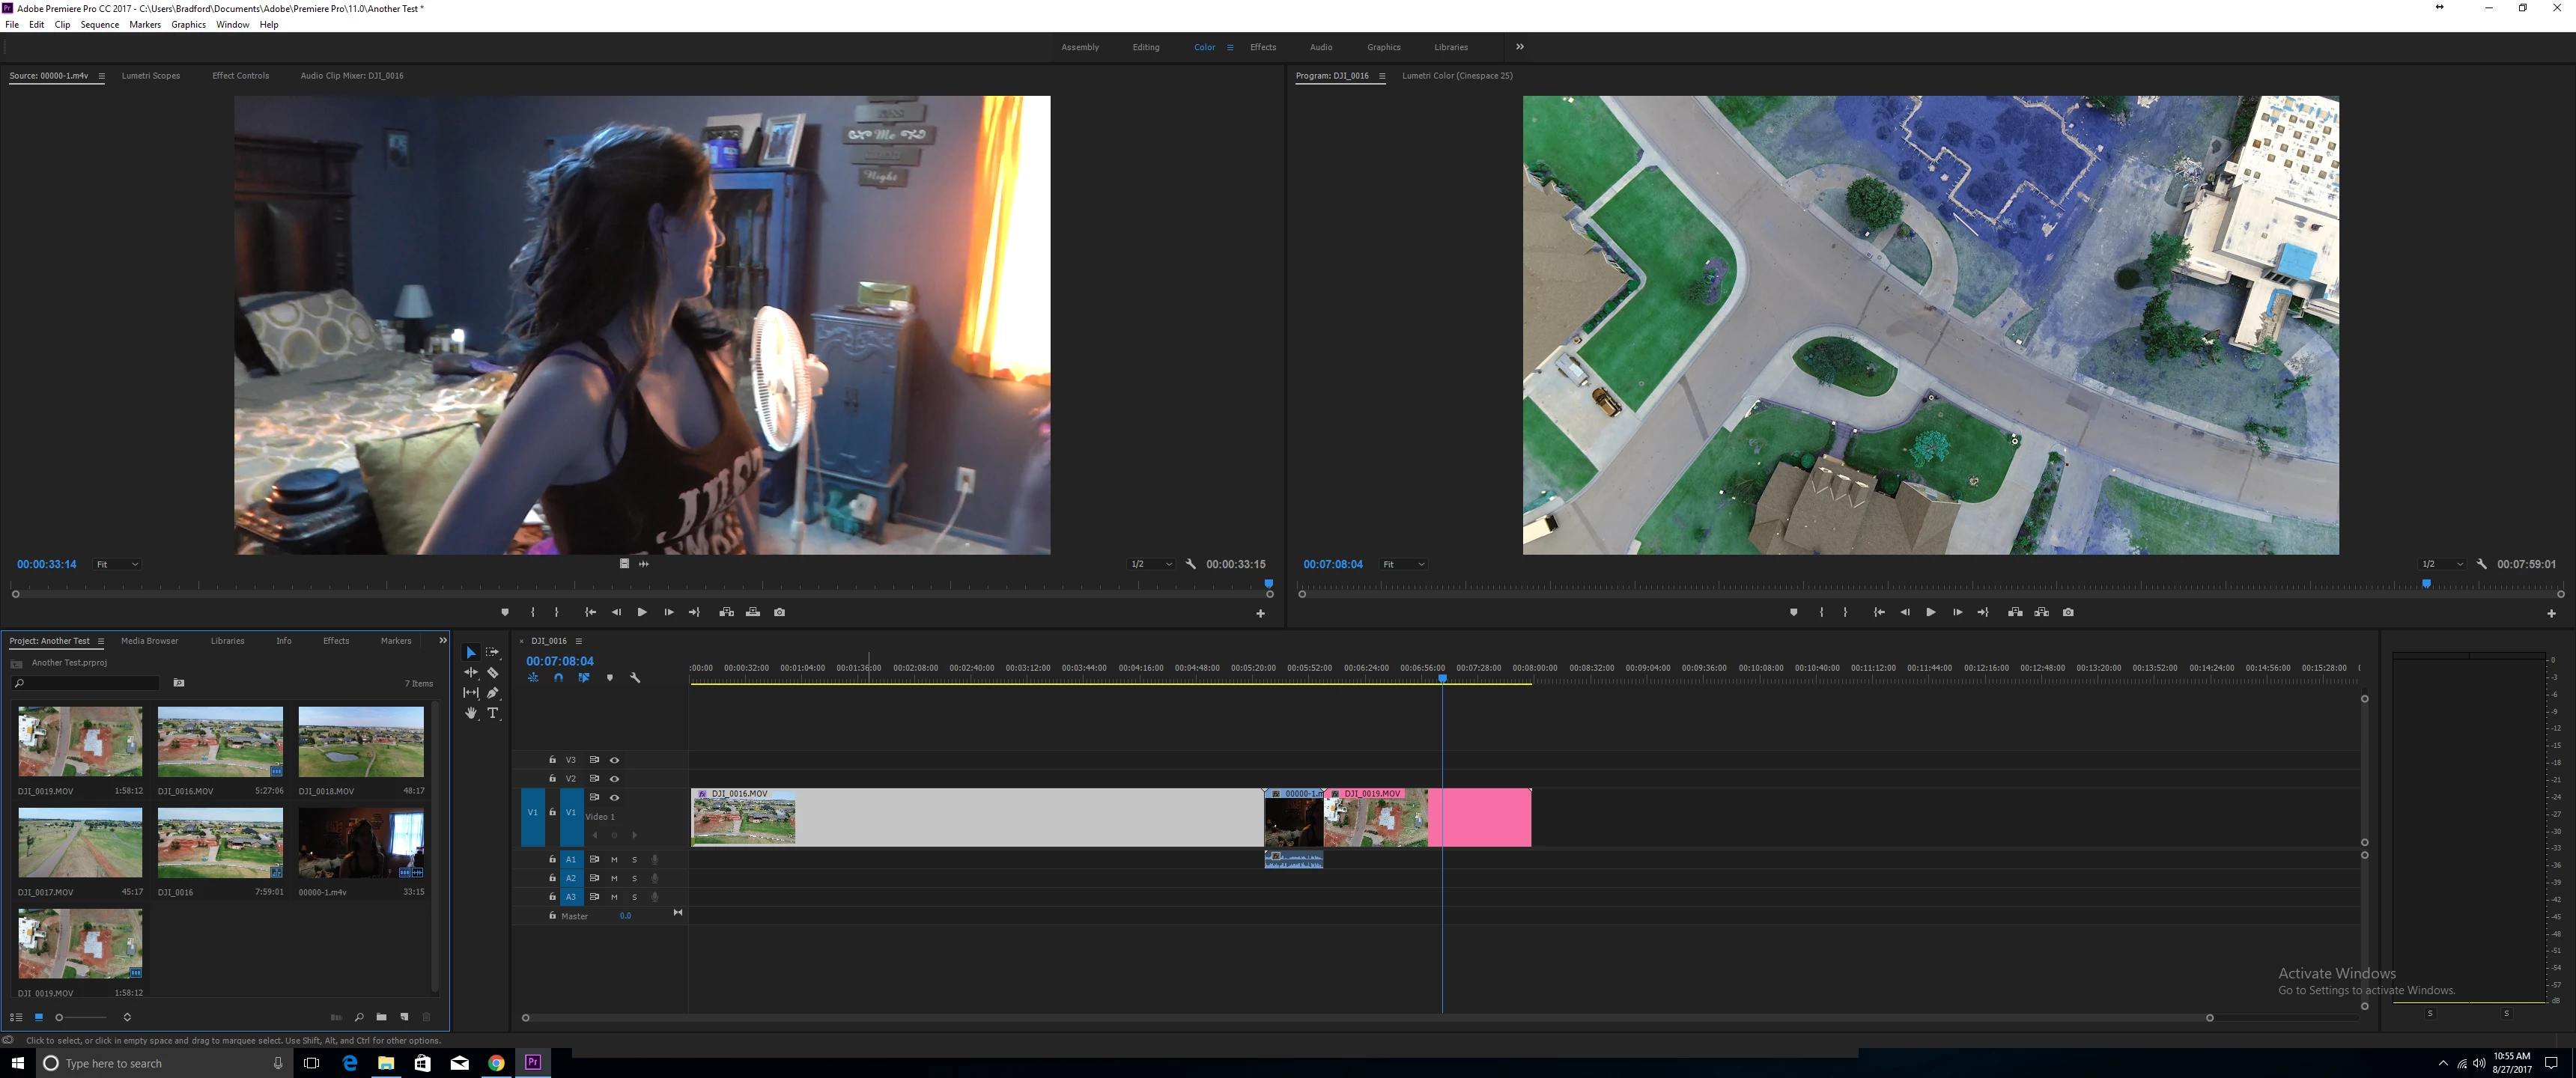Image resolution: width=2576 pixels, height=1078 pixels.
Task: Solo audio track A2
Action: pos(634,878)
